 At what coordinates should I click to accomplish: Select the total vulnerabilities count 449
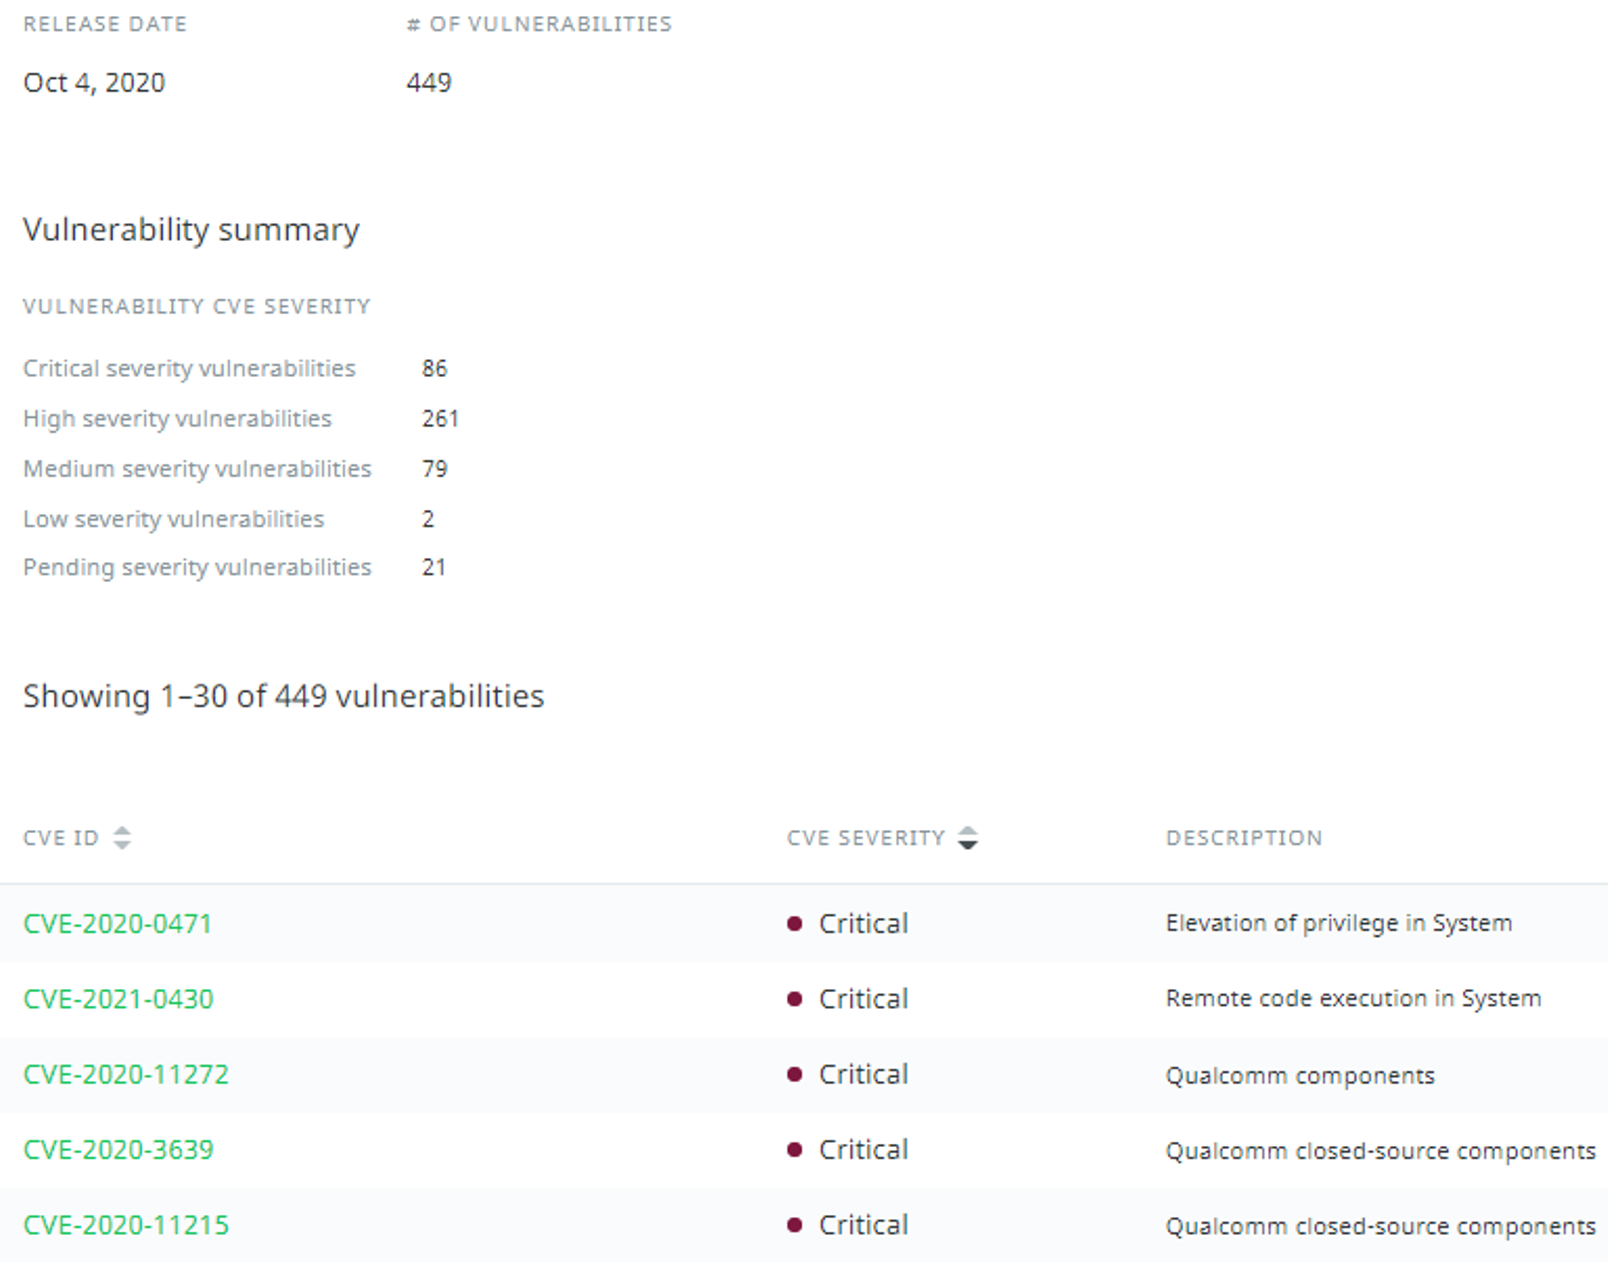tap(429, 83)
